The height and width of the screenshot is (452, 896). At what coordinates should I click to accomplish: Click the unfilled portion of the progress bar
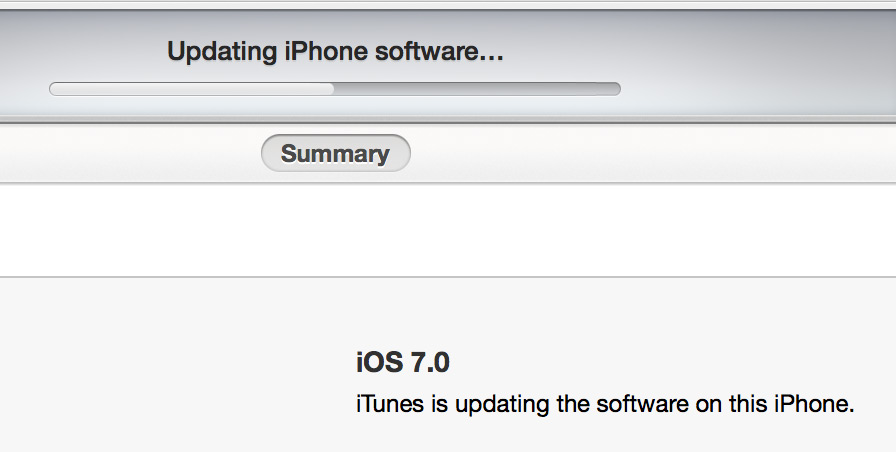pyautogui.click(x=480, y=89)
